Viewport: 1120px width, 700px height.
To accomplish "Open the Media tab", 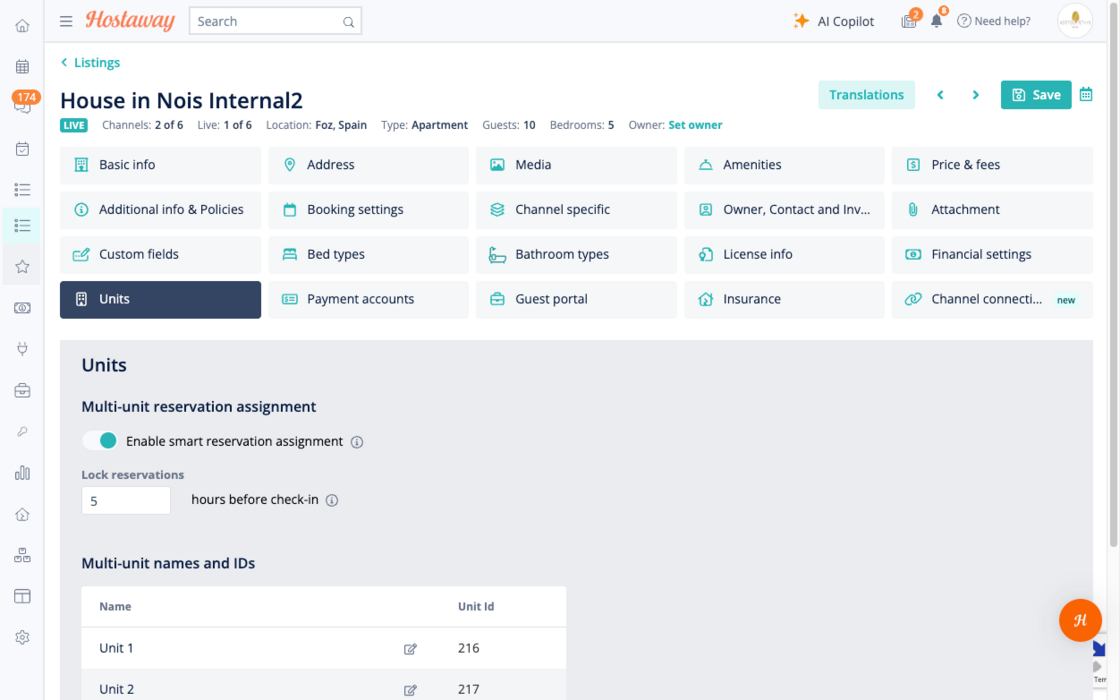I will [576, 165].
